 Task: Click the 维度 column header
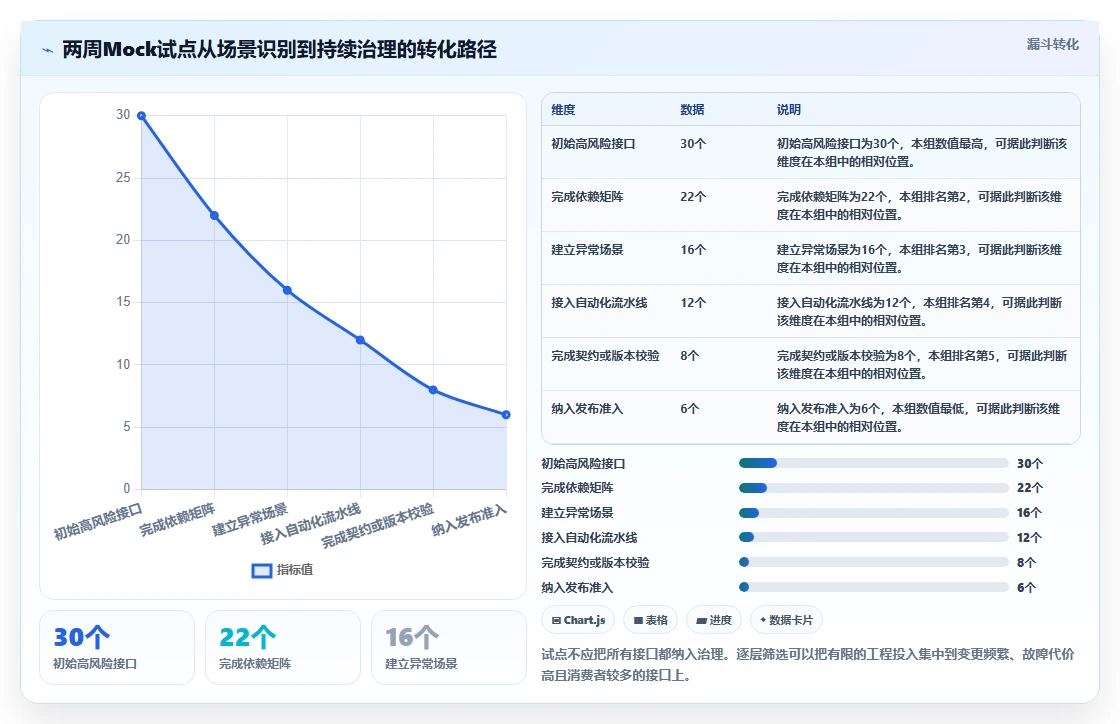pos(563,110)
